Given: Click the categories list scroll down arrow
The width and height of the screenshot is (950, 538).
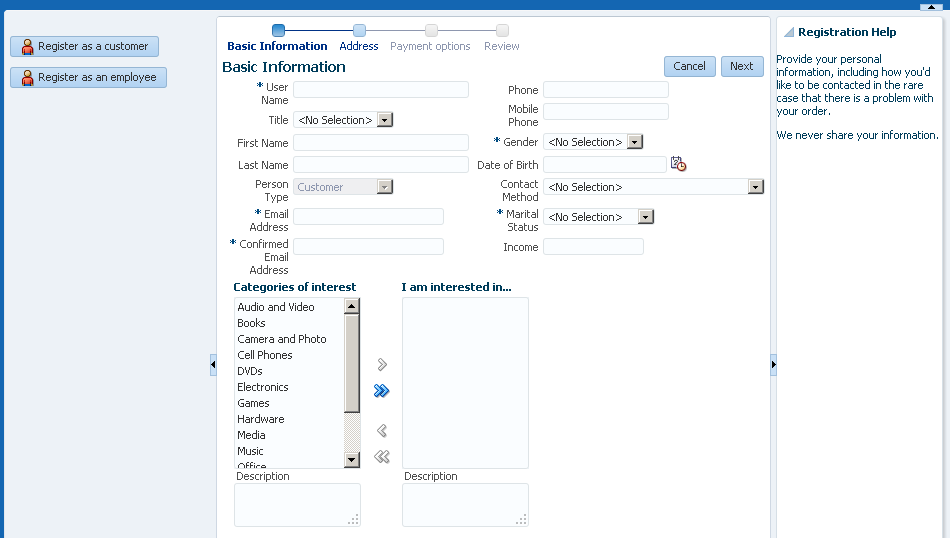Looking at the screenshot, I should click(x=352, y=460).
